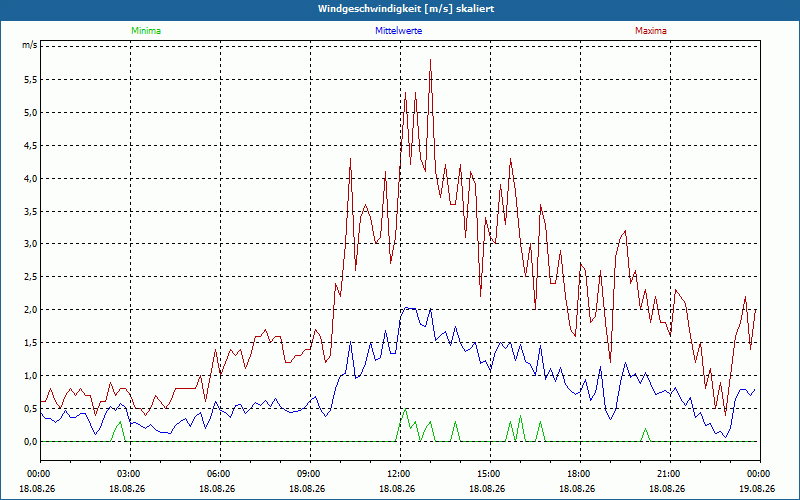Click the 19.08.26 date label

tap(757, 488)
